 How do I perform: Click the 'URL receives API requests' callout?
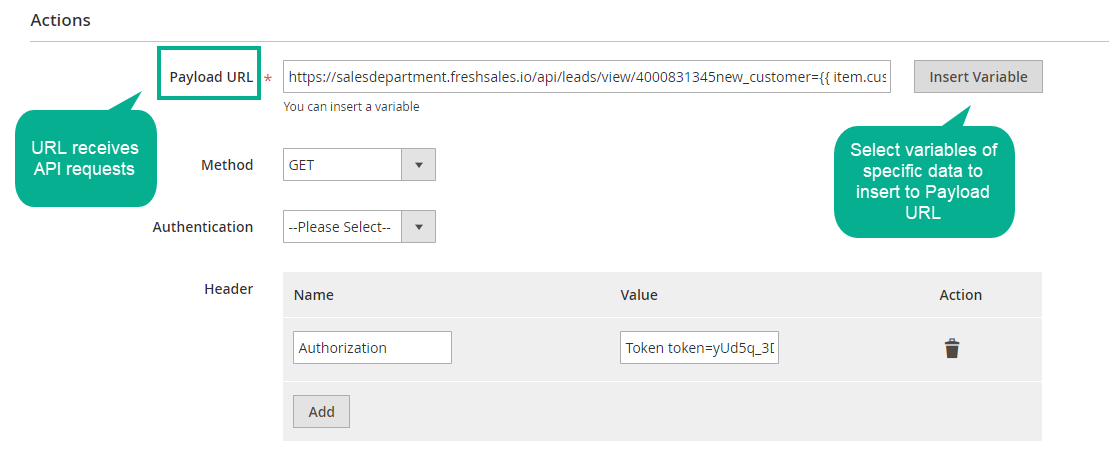click(85, 158)
